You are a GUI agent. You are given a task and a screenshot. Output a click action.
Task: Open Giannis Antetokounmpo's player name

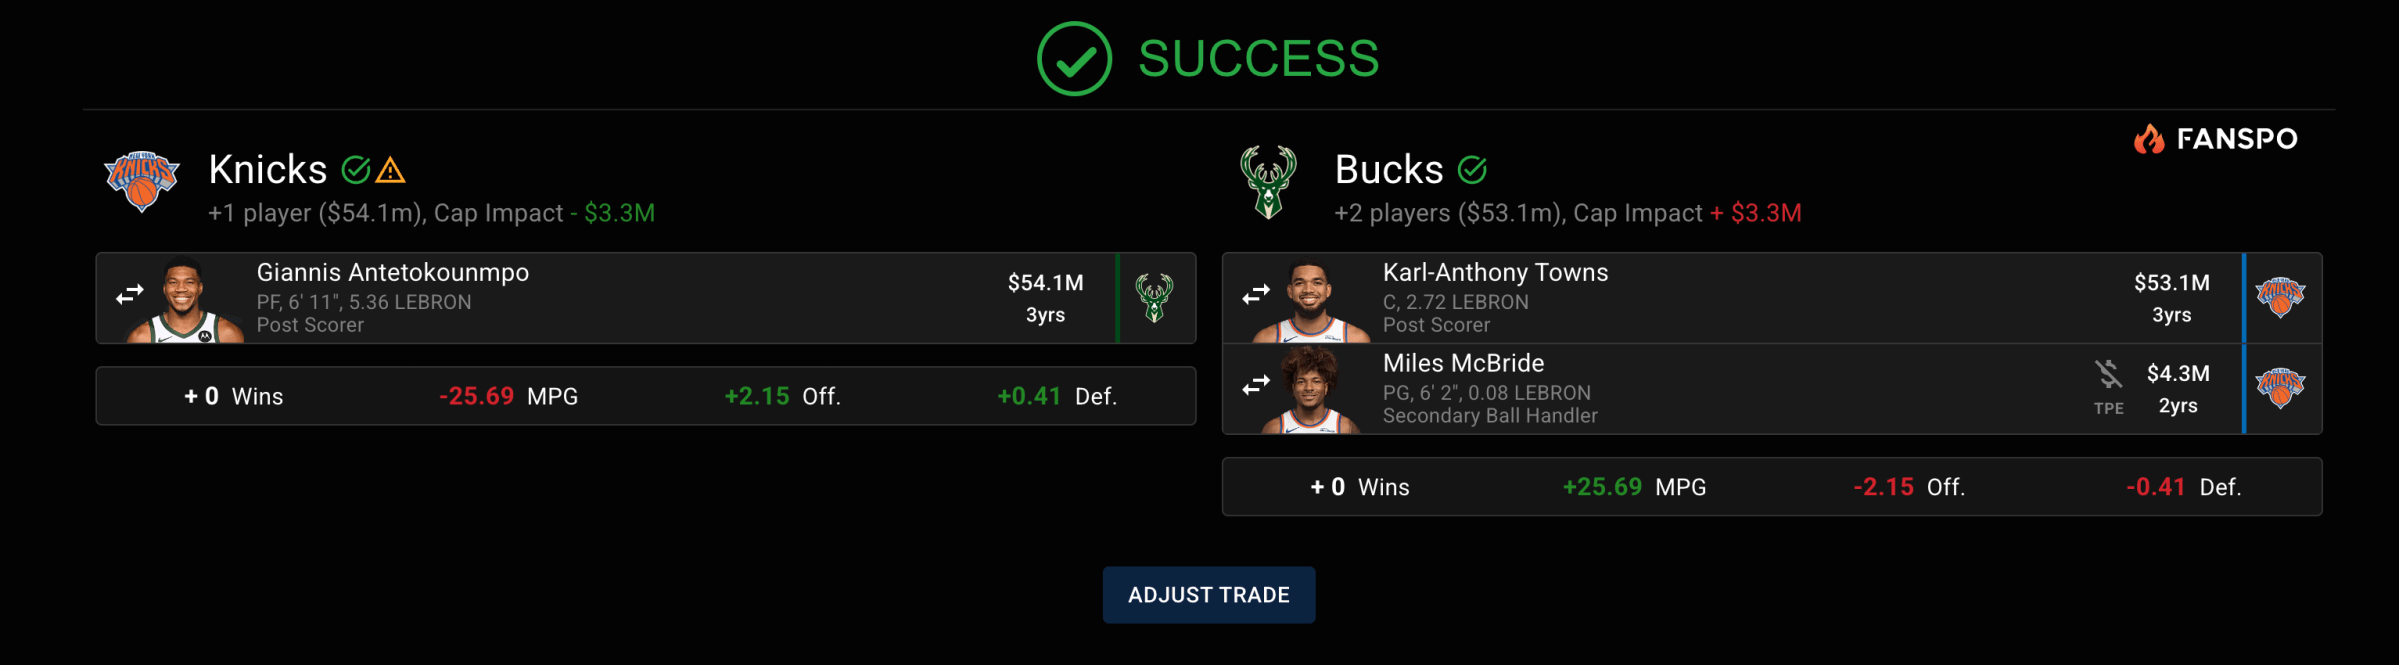393,273
